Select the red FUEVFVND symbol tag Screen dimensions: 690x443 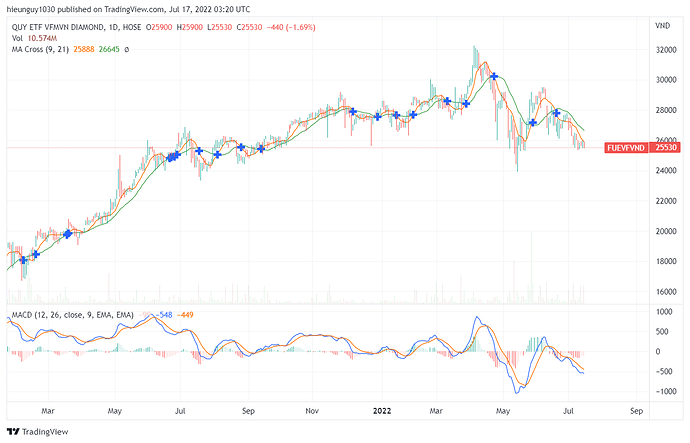[626, 148]
